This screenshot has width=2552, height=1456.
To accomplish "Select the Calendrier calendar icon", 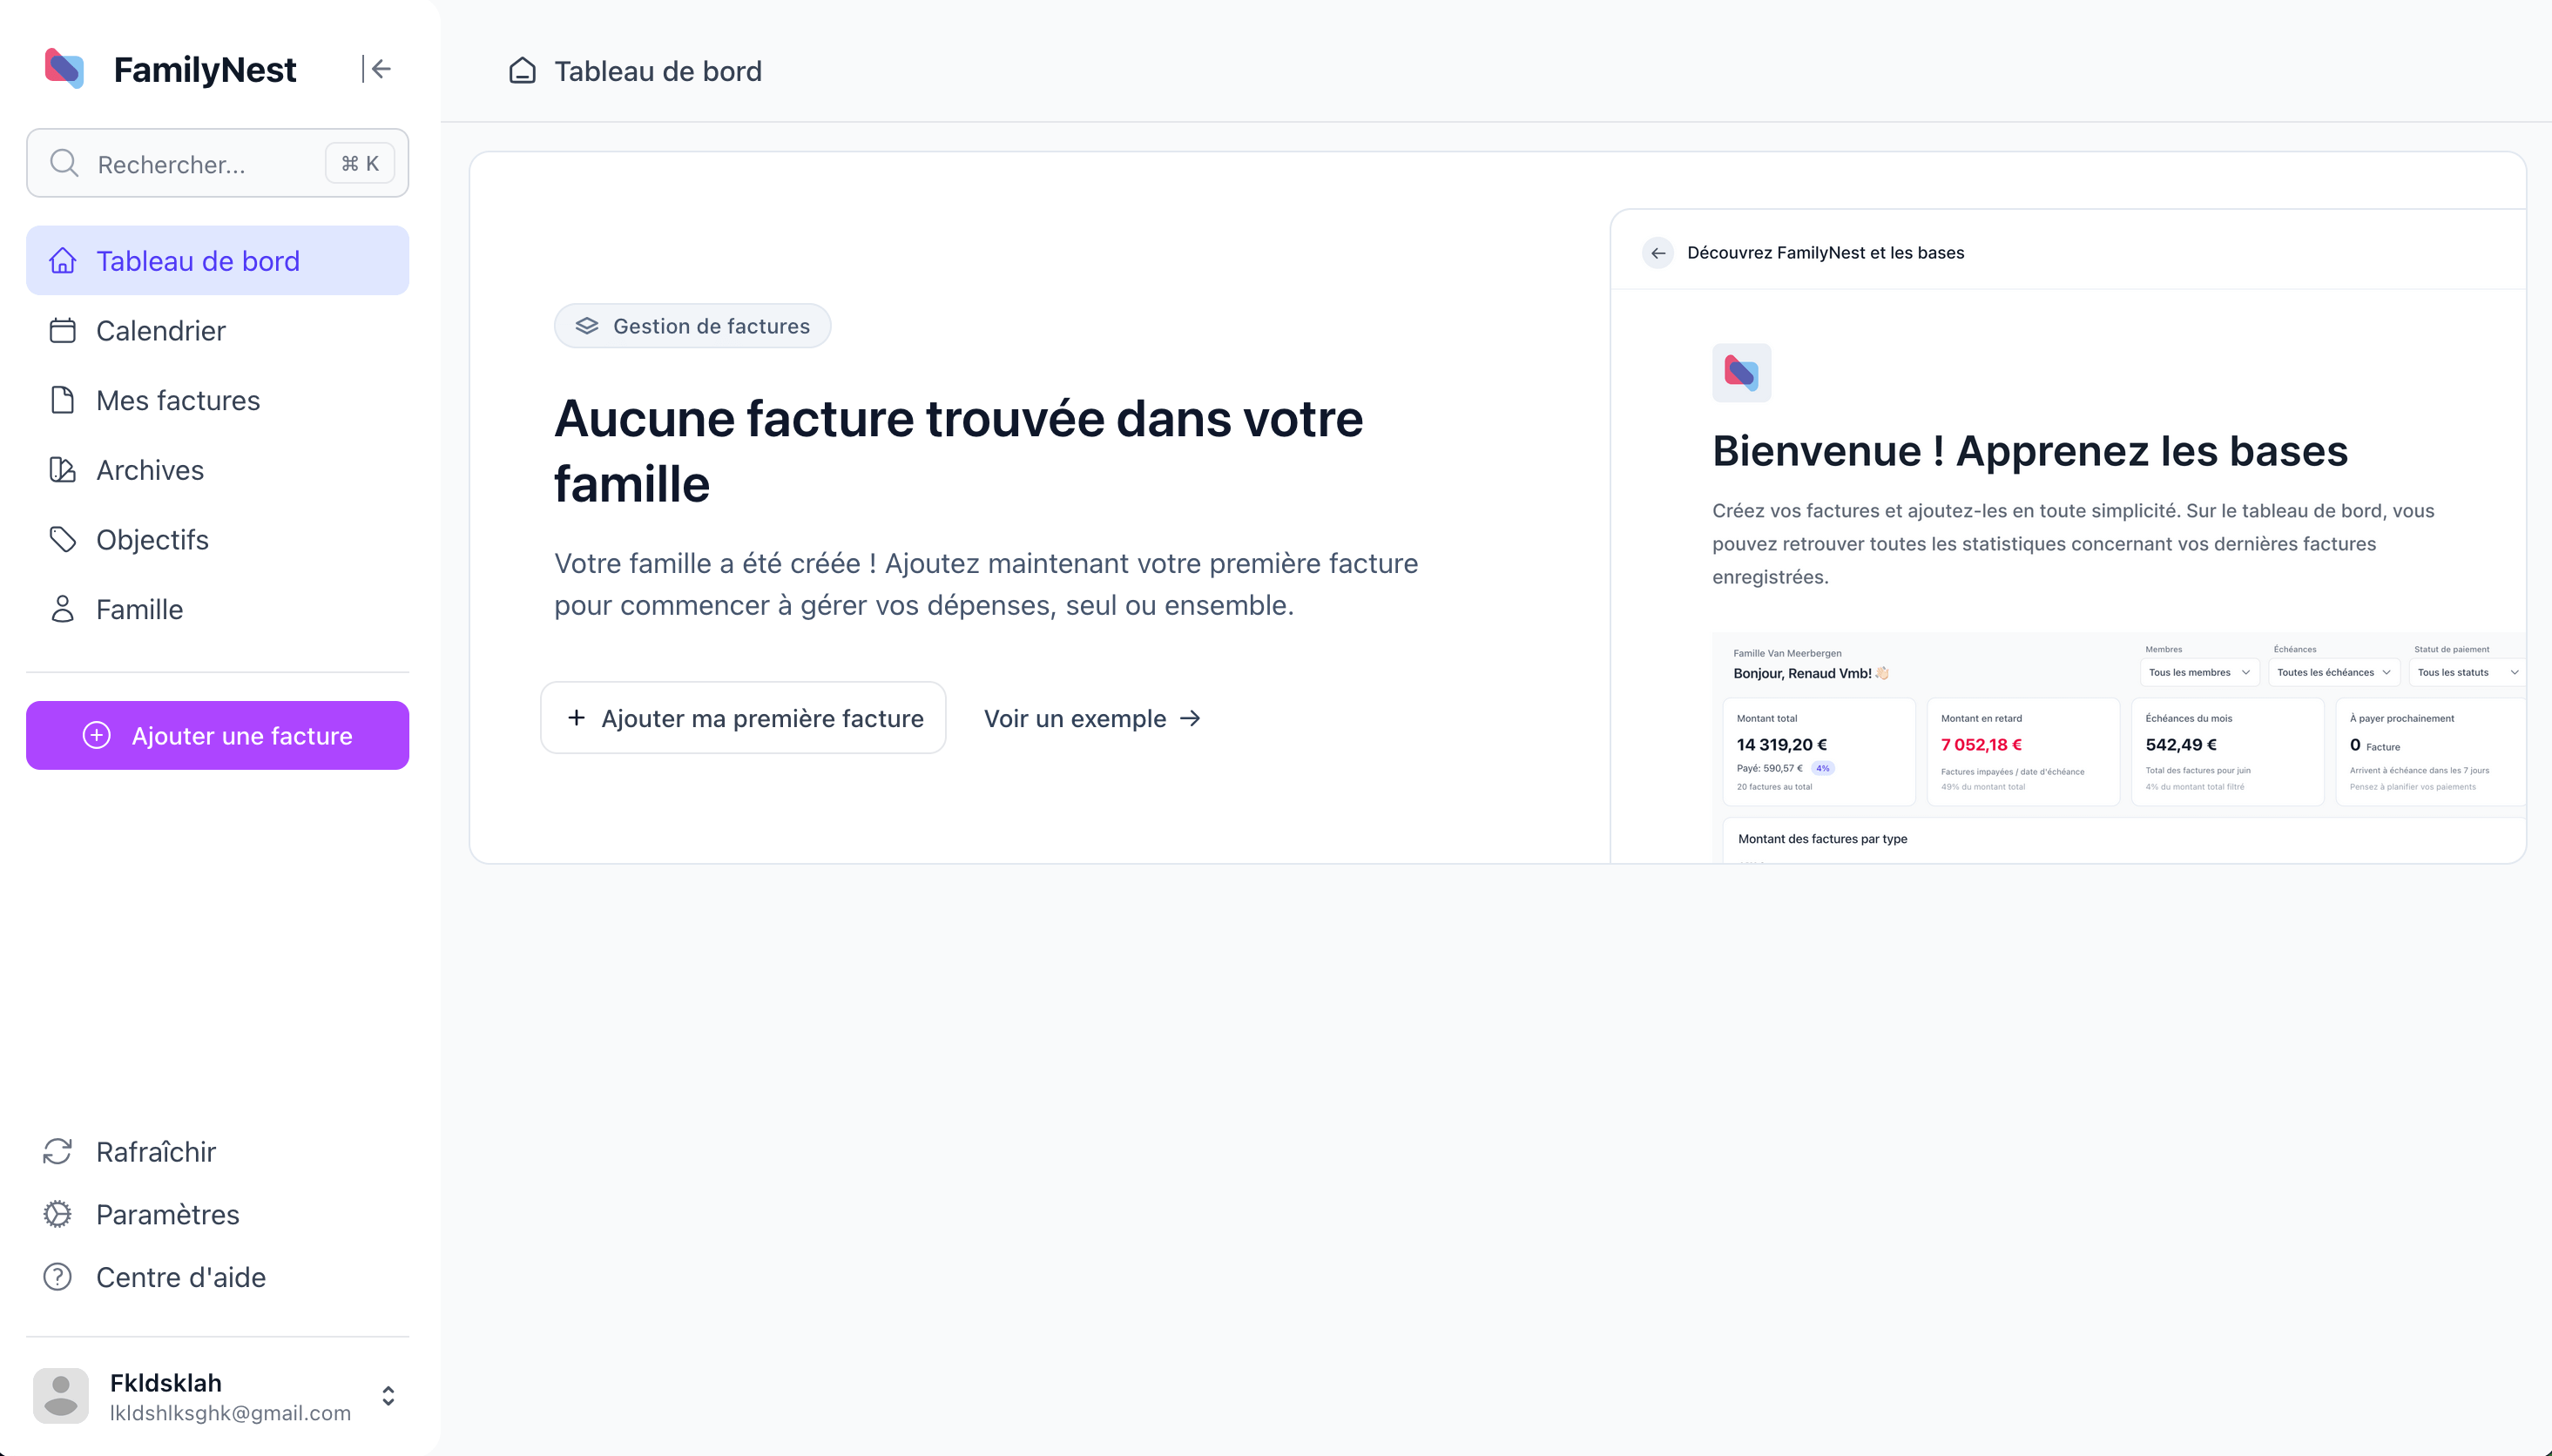I will (63, 330).
